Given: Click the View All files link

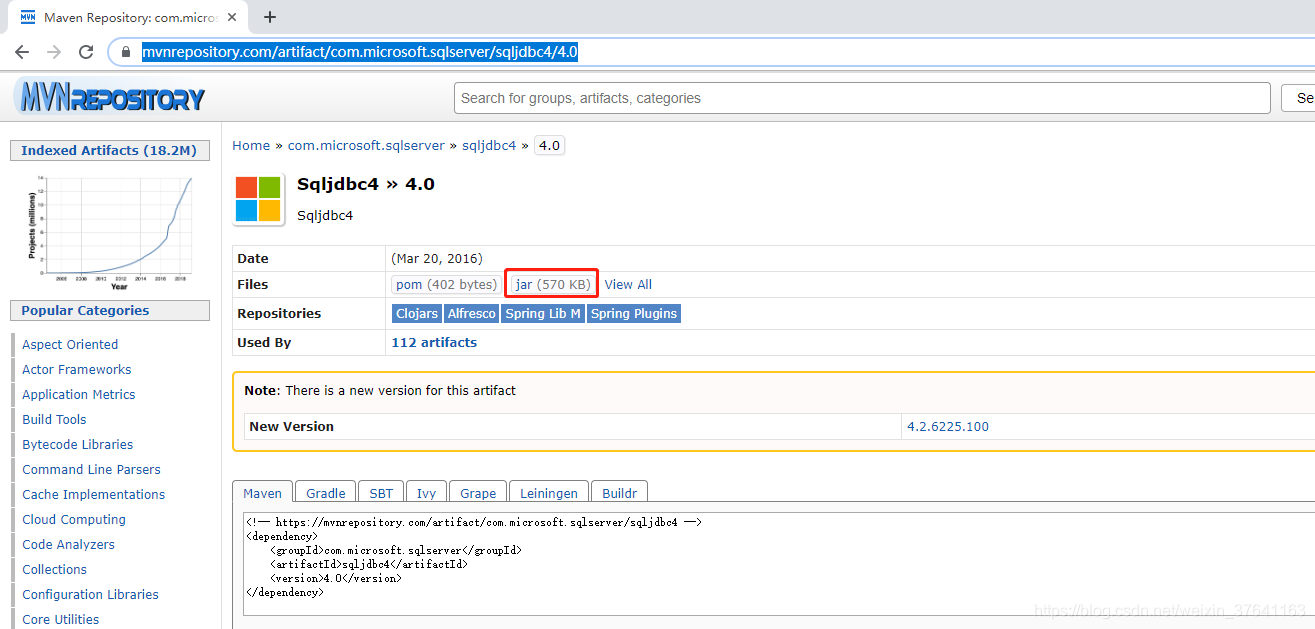Looking at the screenshot, I should click(627, 284).
